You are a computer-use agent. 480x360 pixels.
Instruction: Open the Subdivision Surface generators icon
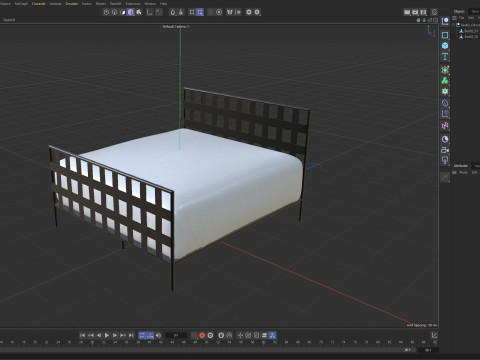click(445, 70)
